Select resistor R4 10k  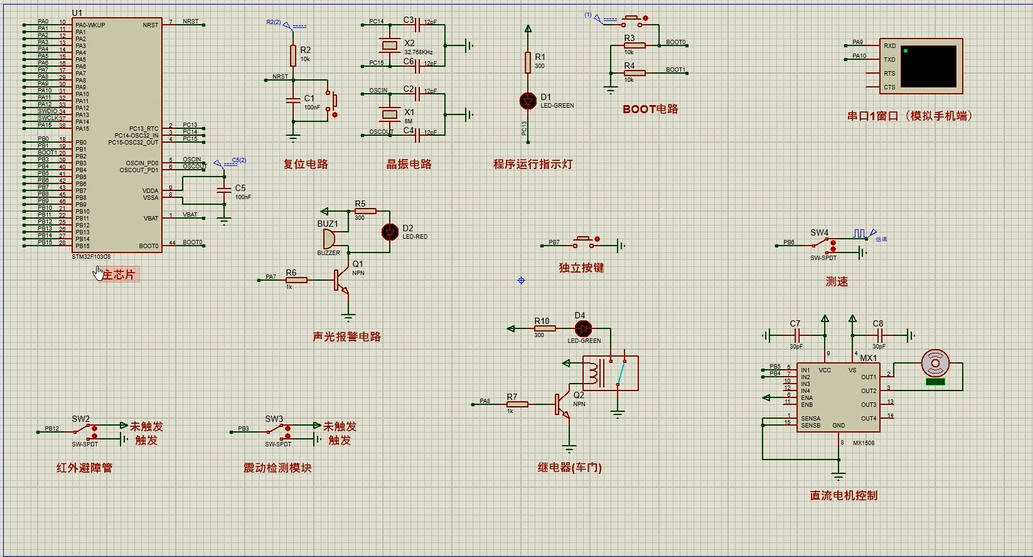(x=634, y=73)
